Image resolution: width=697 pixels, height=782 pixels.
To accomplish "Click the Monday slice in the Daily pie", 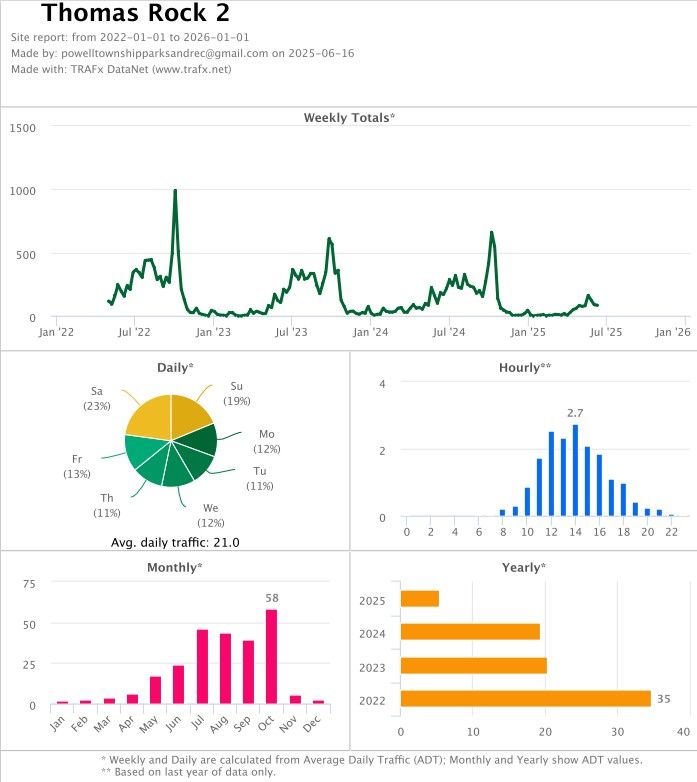I will click(200, 440).
